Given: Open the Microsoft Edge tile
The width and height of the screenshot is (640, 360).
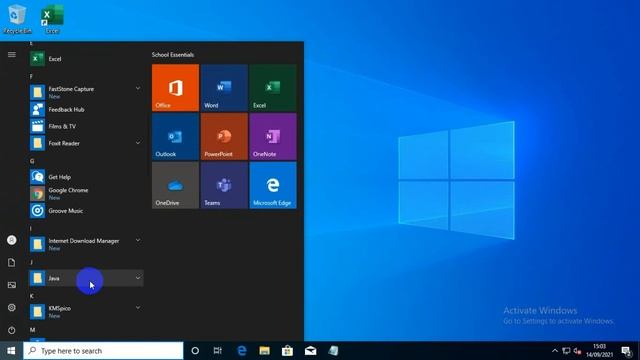Looking at the screenshot, I should (273, 185).
